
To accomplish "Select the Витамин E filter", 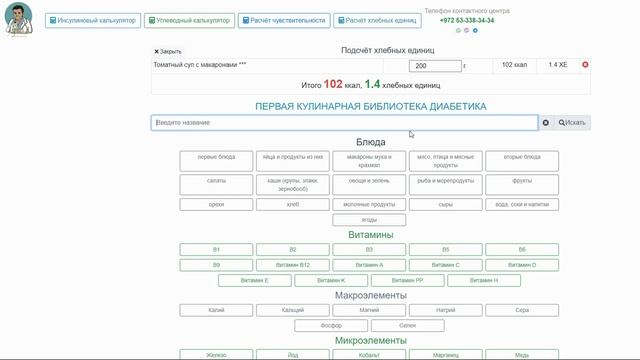I will tap(255, 280).
